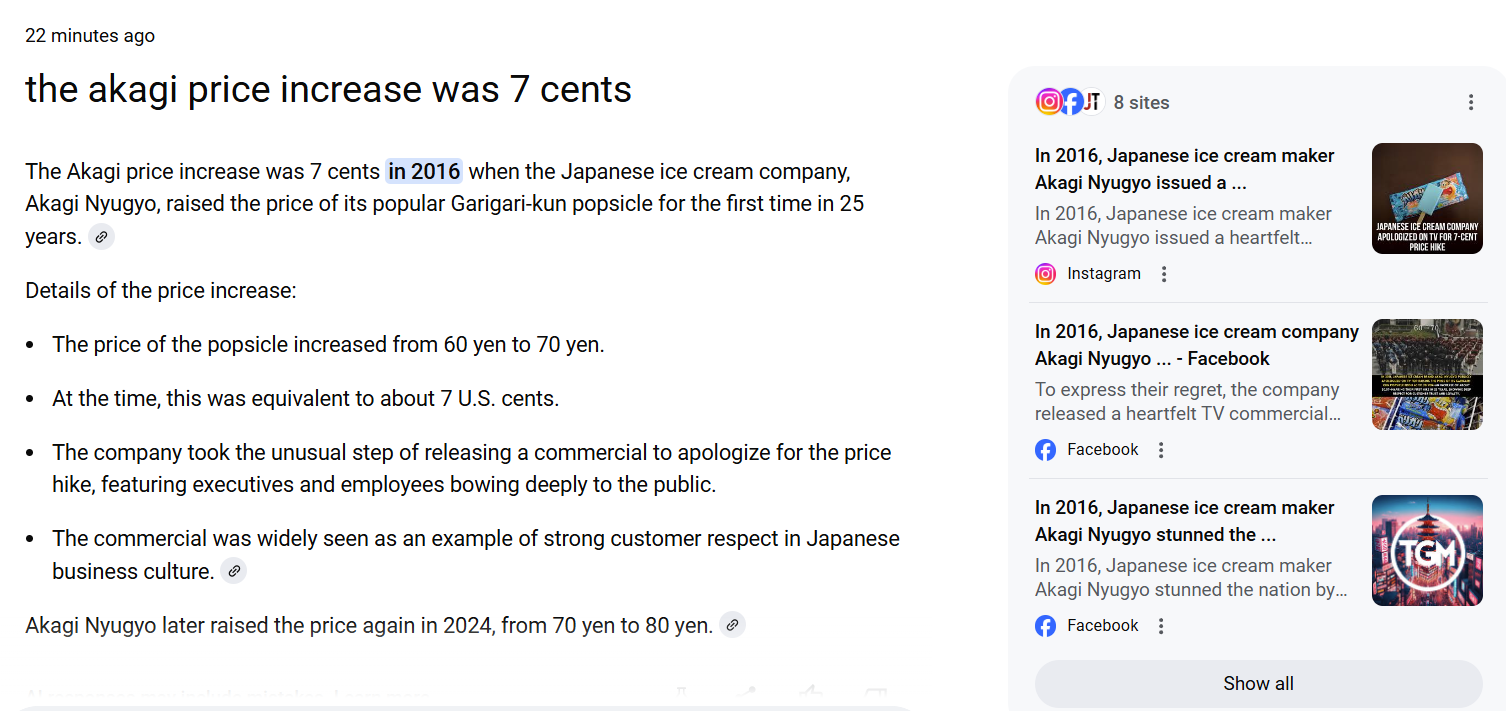The image size is (1506, 711).
Task: Click the "8 sites" label
Action: [1141, 102]
